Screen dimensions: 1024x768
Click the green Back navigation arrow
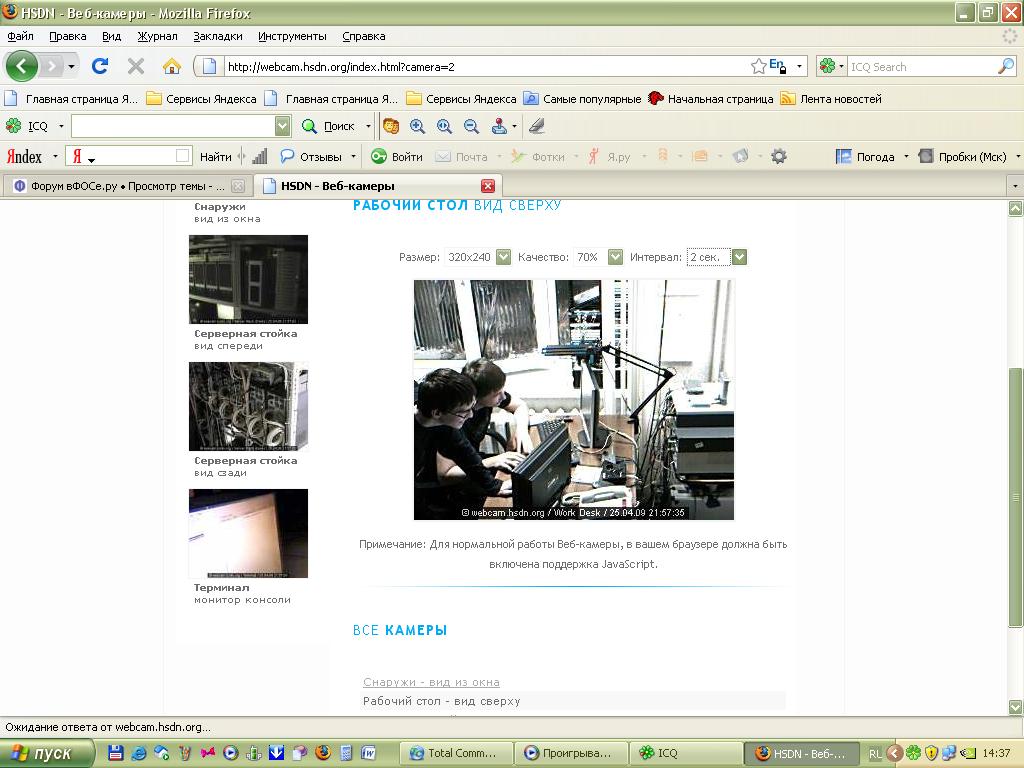pos(22,67)
